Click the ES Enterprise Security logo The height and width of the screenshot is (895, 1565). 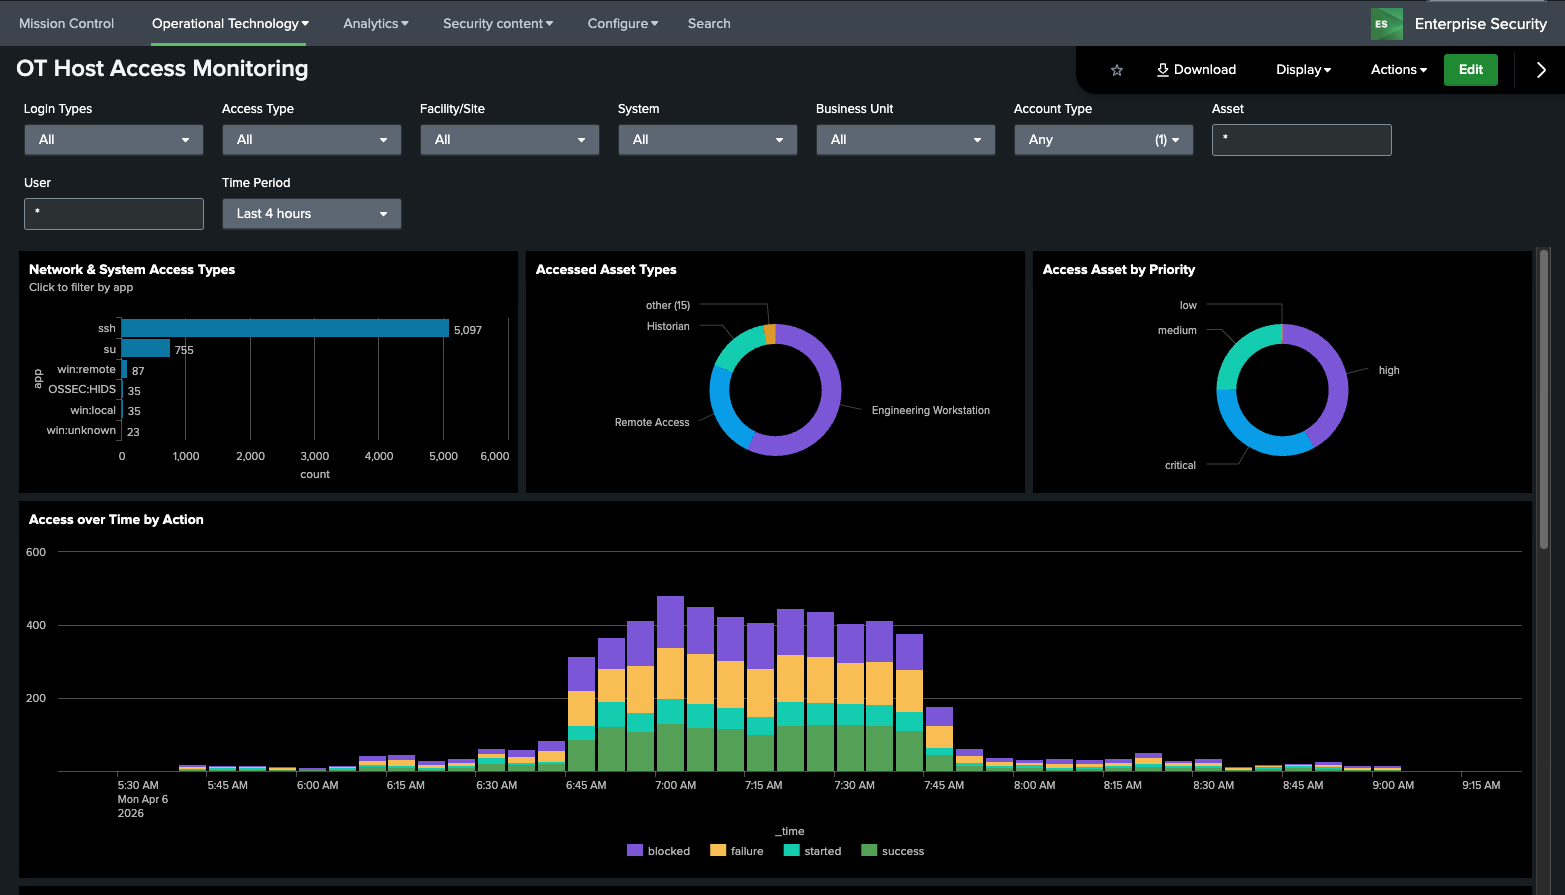(x=1386, y=24)
